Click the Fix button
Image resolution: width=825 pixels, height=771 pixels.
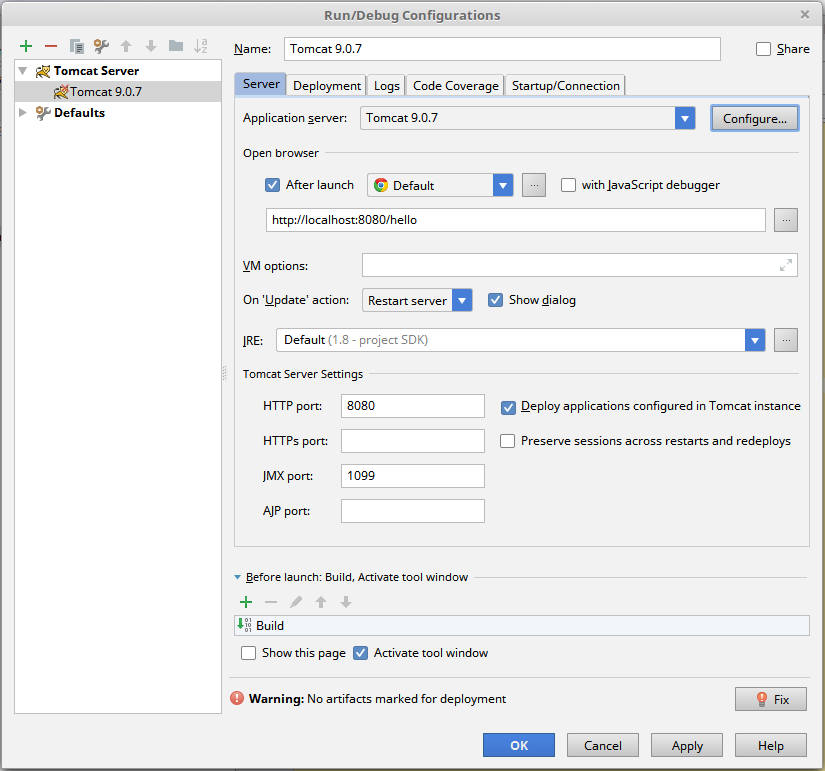pos(771,699)
